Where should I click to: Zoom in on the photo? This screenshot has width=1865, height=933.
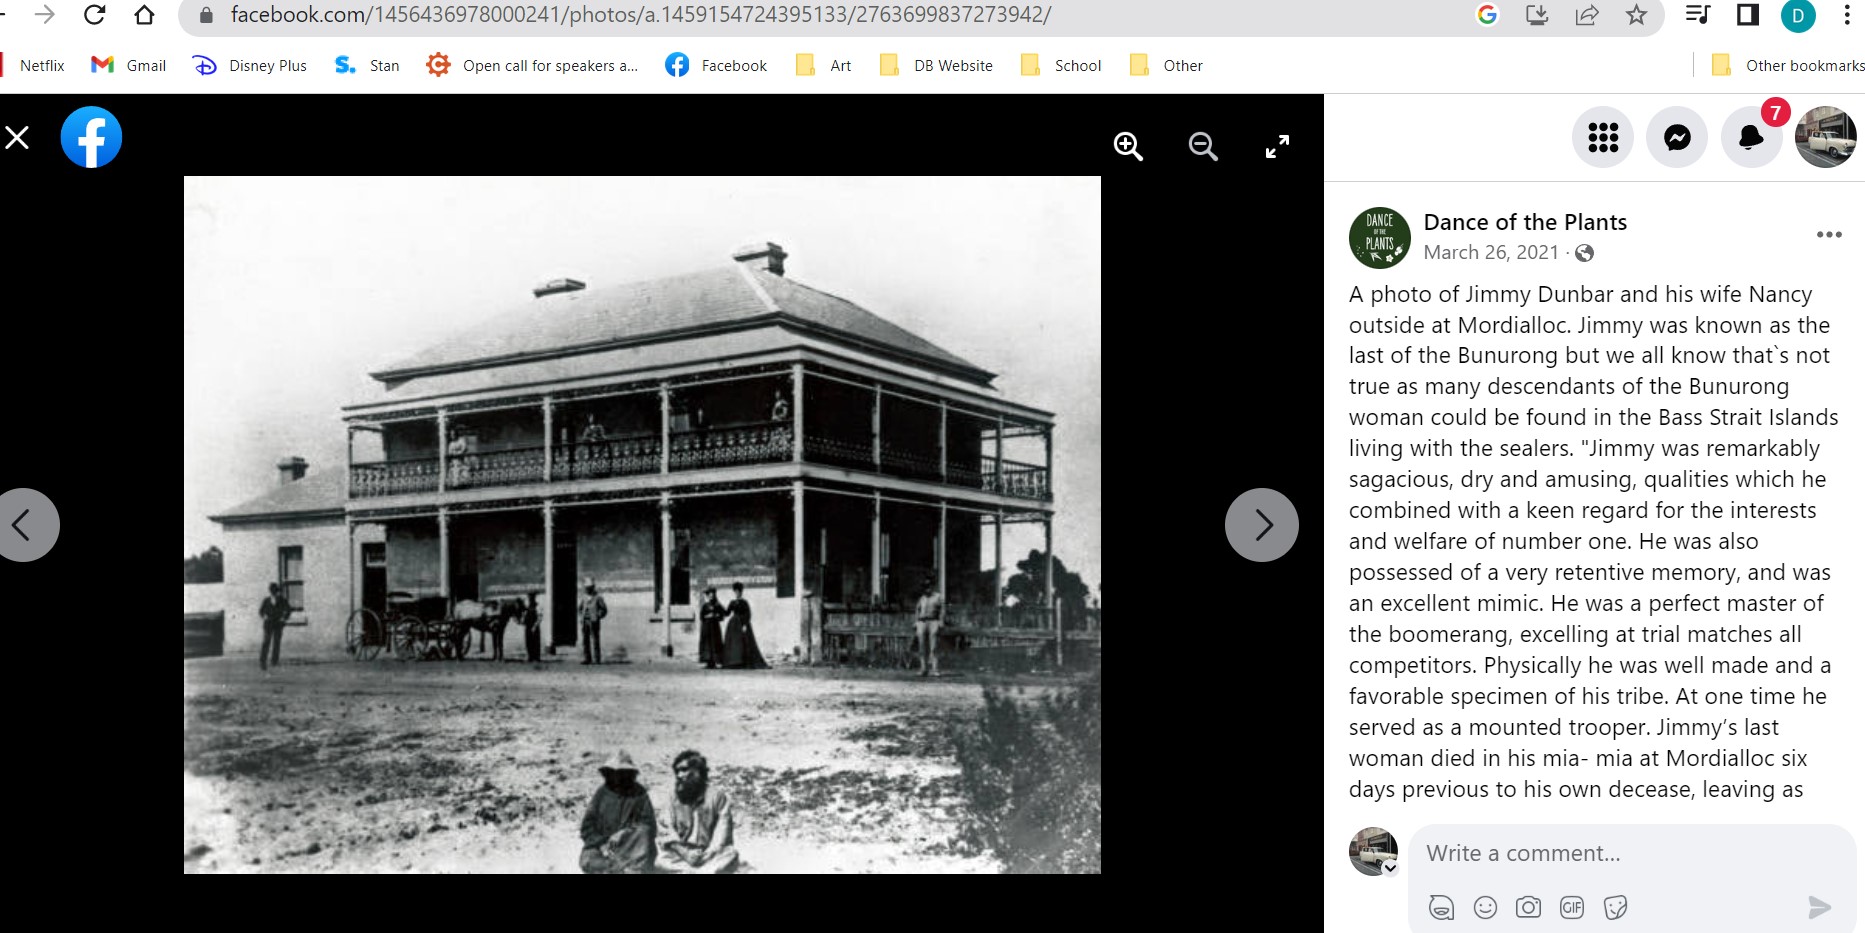click(x=1128, y=146)
